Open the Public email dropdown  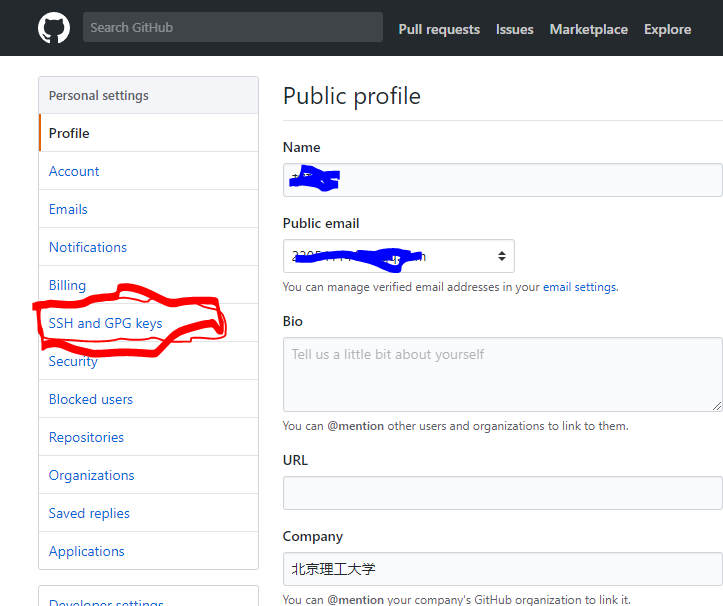398,256
